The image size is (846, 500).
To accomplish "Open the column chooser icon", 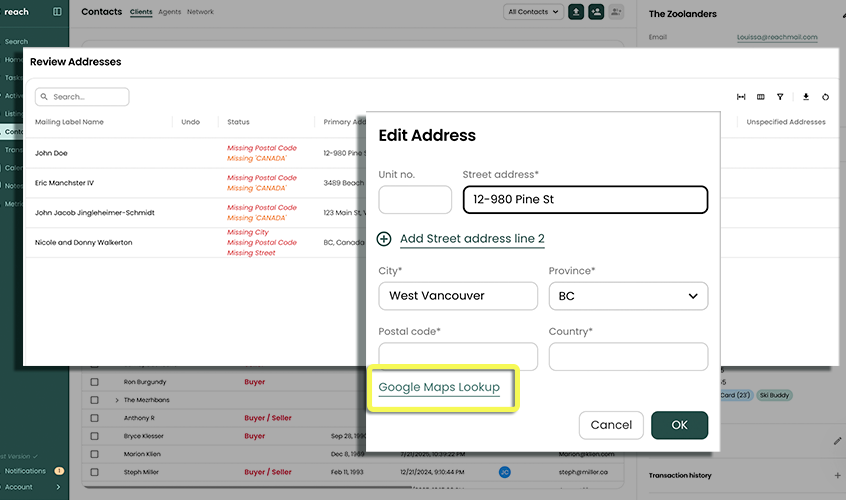I will (761, 97).
